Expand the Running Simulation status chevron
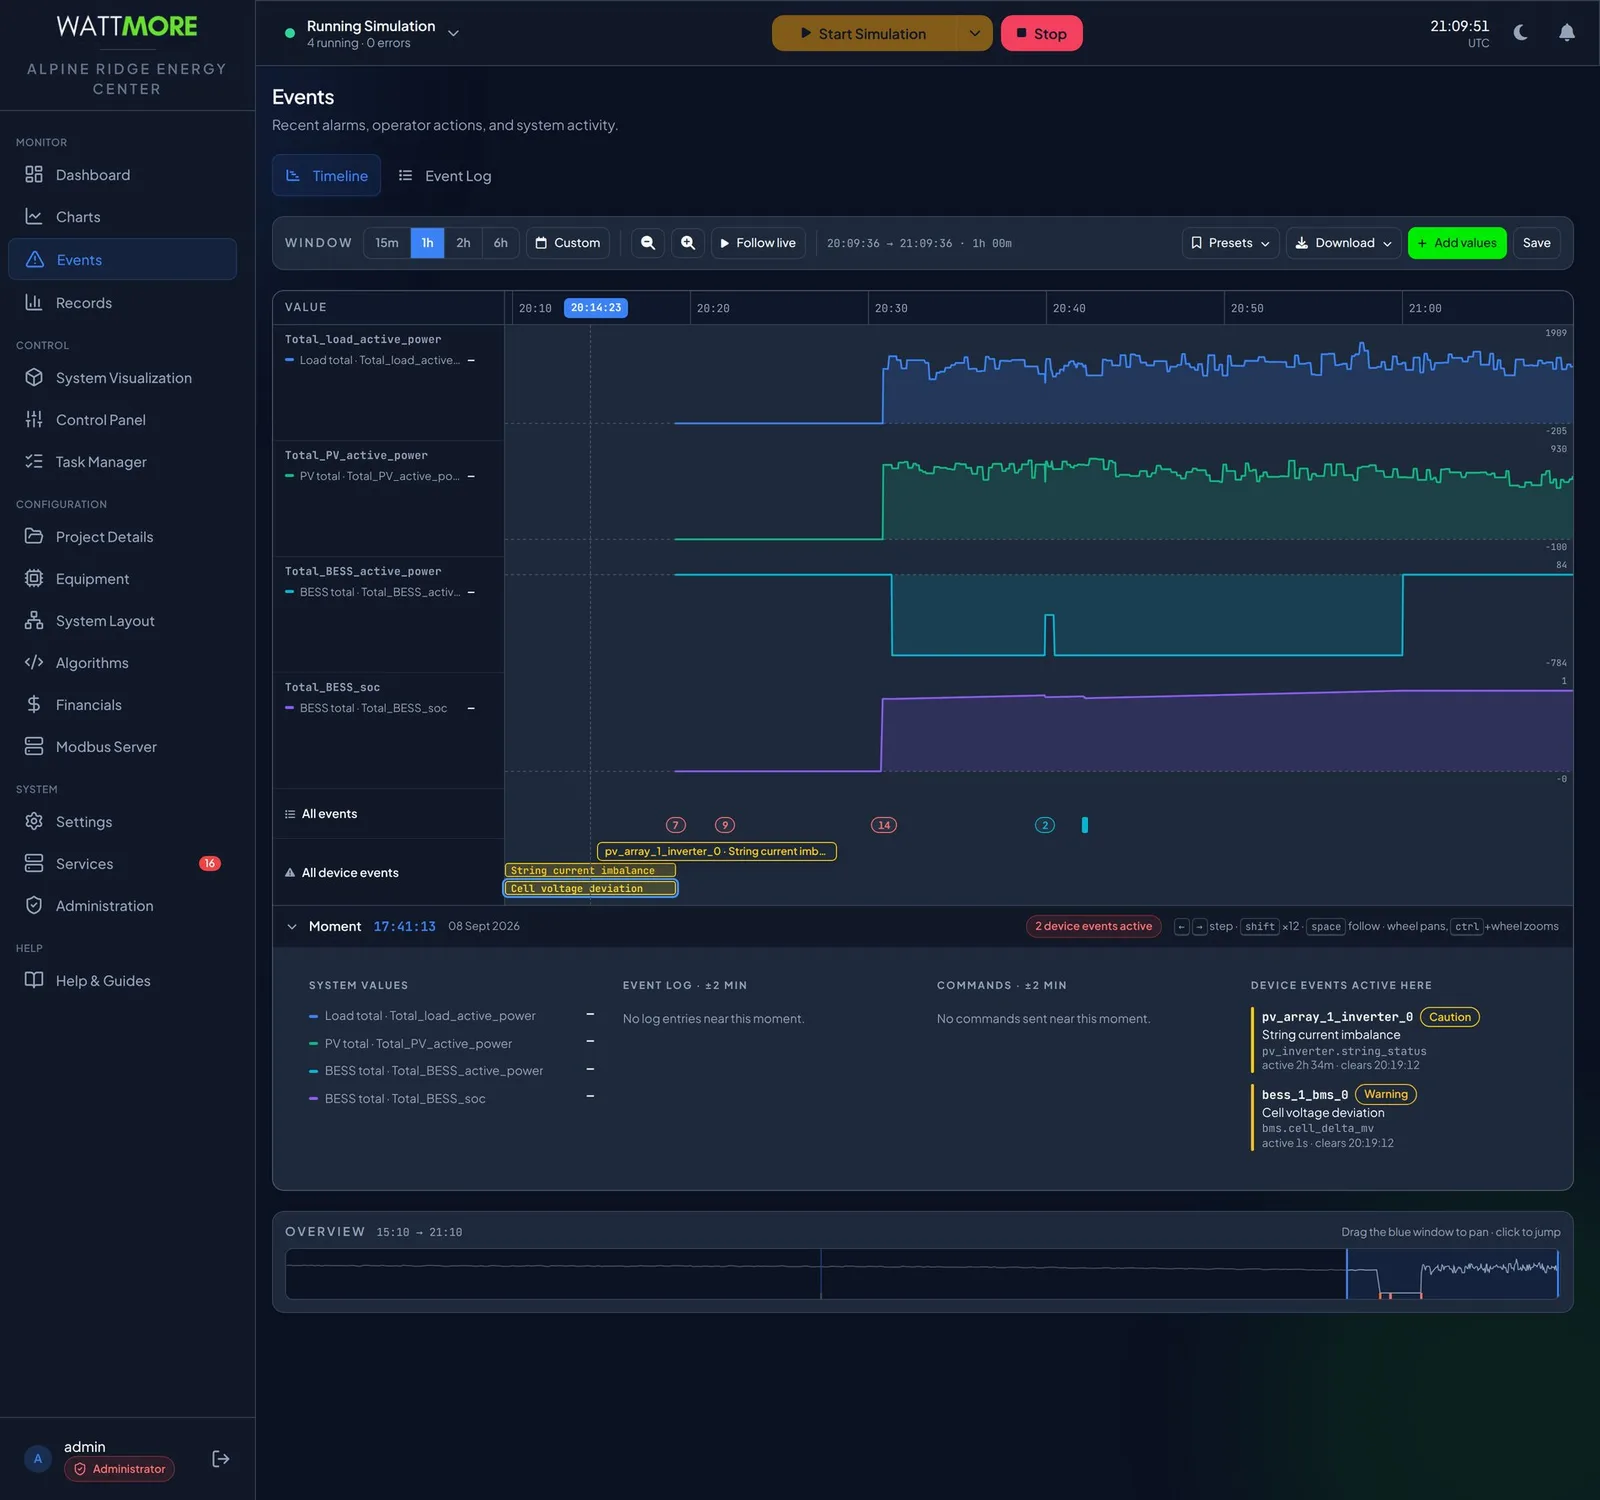1600x1500 pixels. [454, 33]
